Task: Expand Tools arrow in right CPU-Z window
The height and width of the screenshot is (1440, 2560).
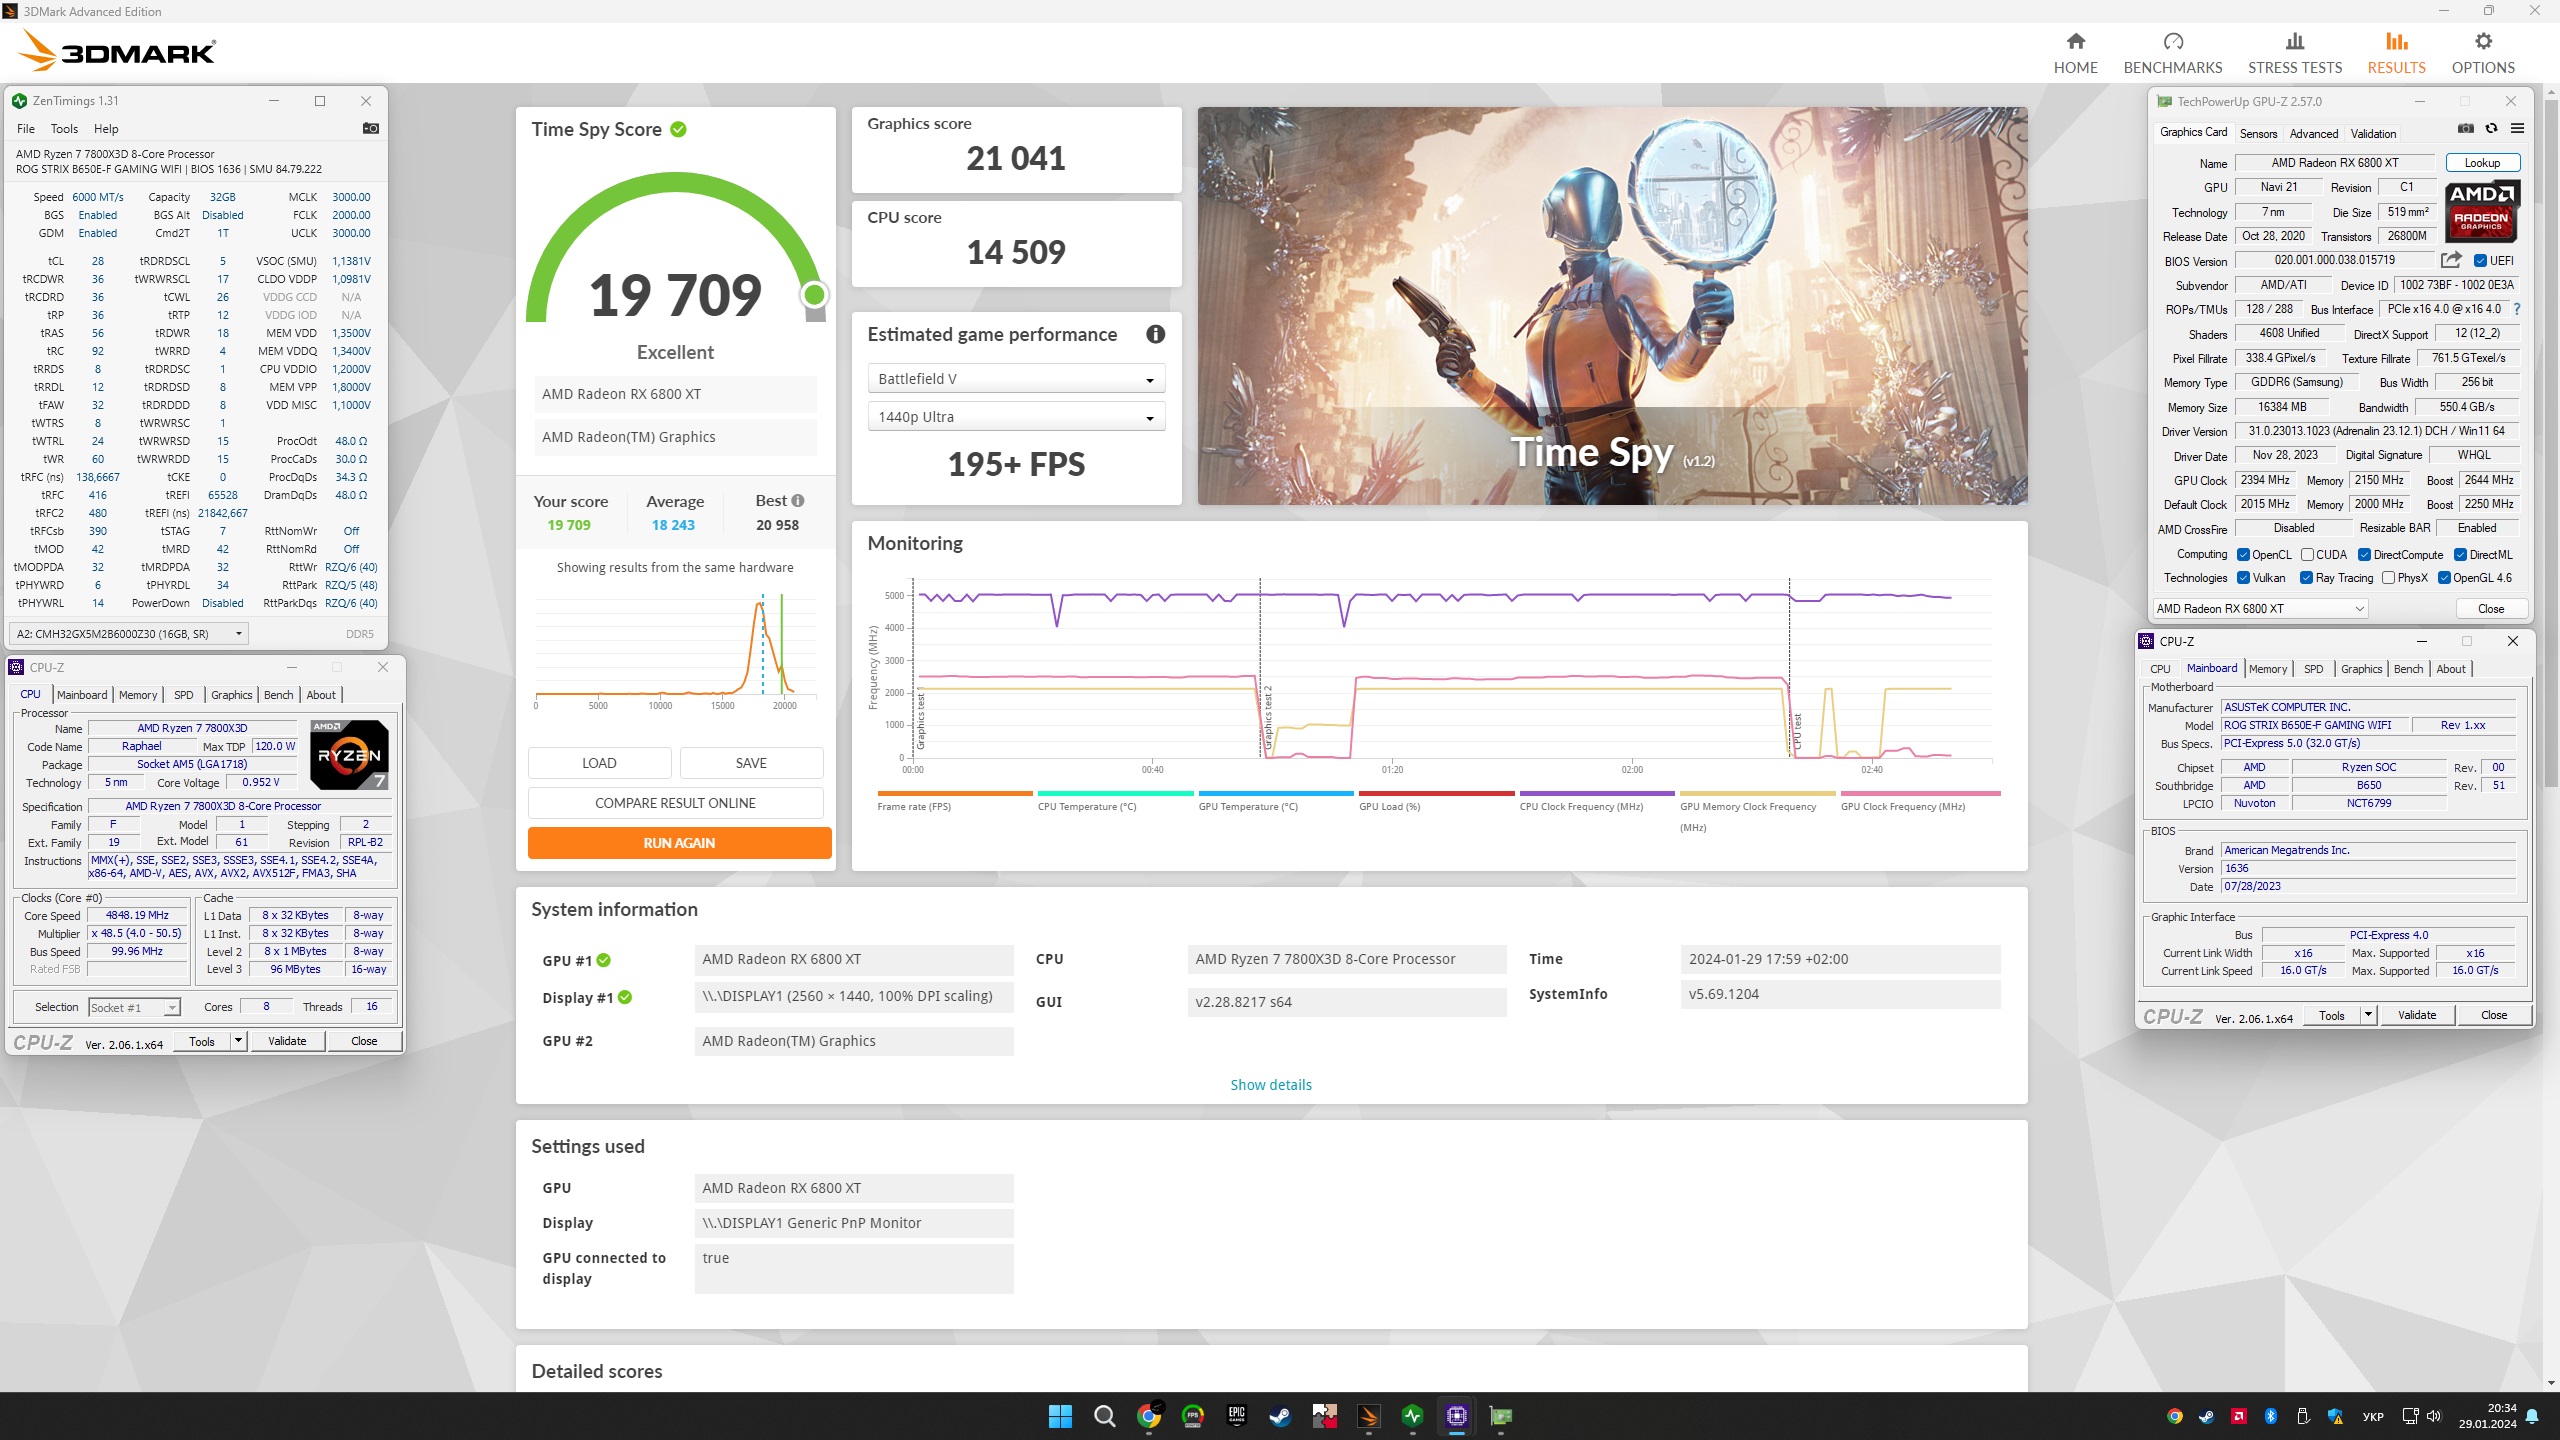Action: point(2367,1015)
